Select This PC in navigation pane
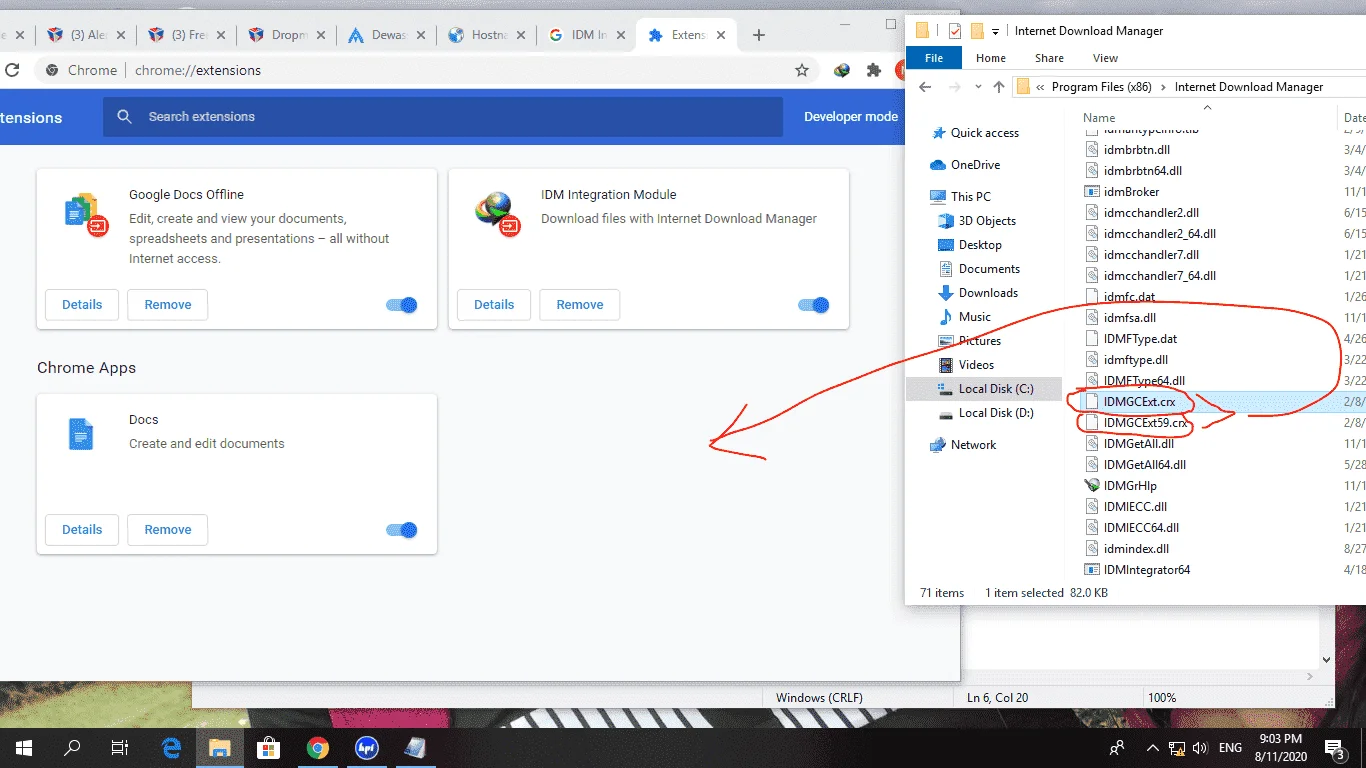The height and width of the screenshot is (768, 1366). [x=970, y=197]
